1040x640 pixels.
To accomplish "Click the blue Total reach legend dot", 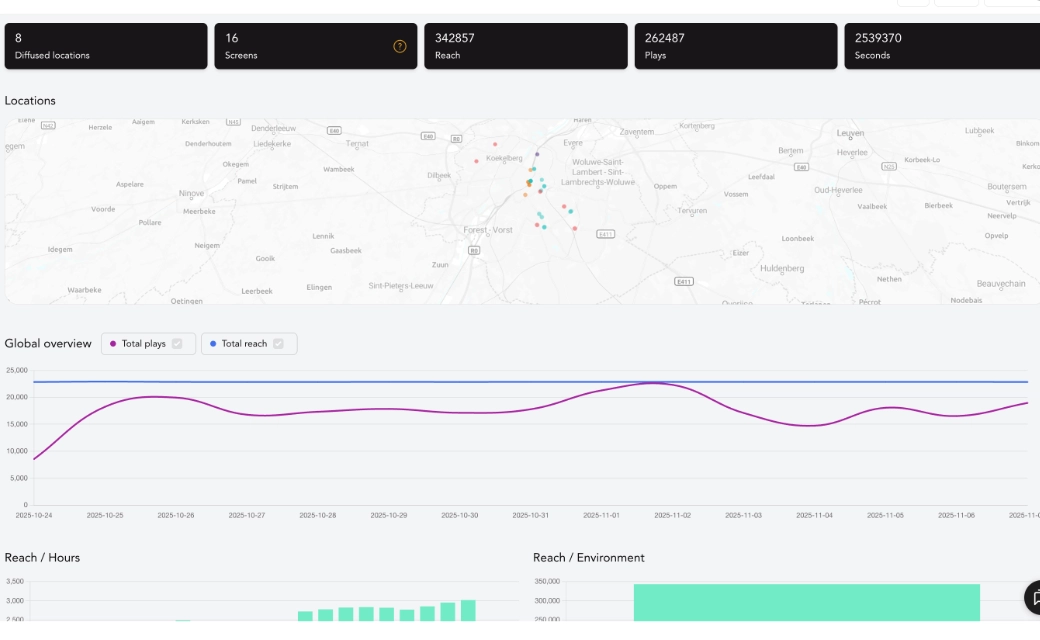I will [213, 344].
